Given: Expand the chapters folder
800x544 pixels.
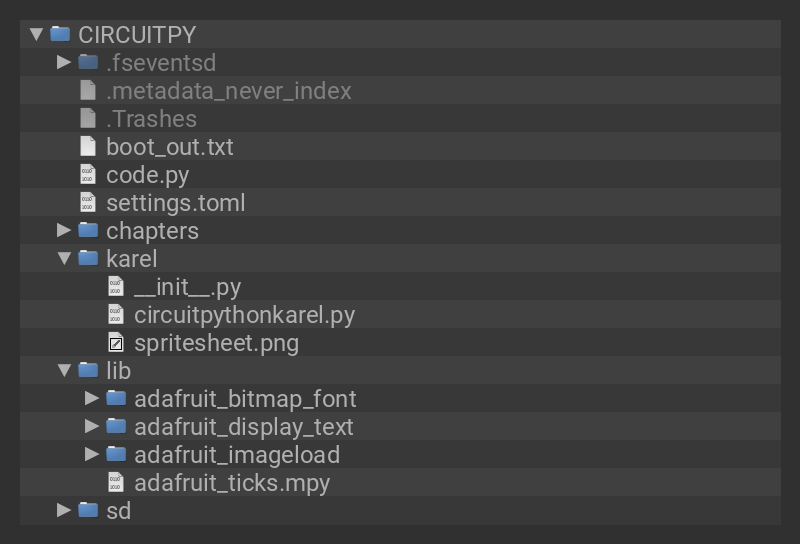Looking at the screenshot, I should click(x=64, y=231).
